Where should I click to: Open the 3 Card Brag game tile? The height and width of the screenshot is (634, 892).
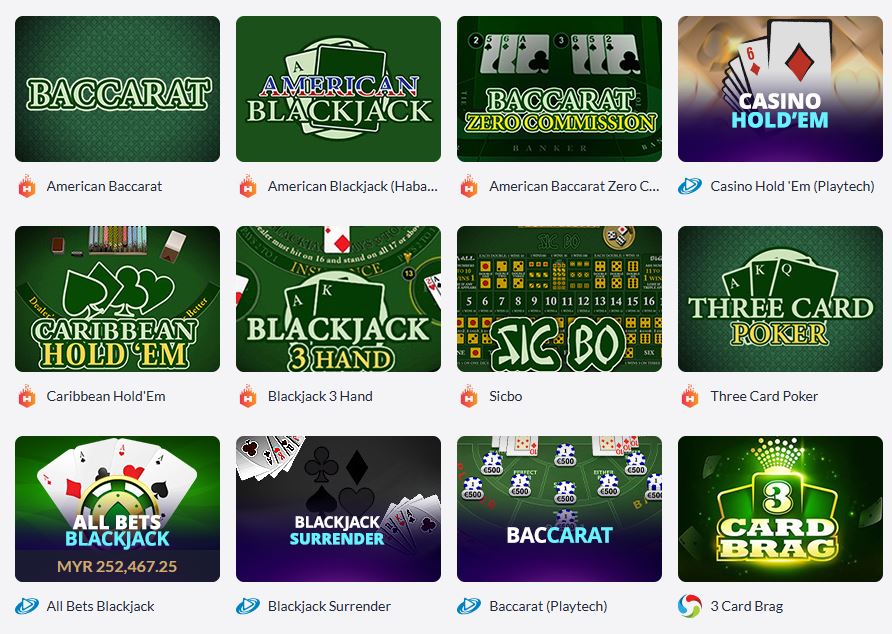780,509
